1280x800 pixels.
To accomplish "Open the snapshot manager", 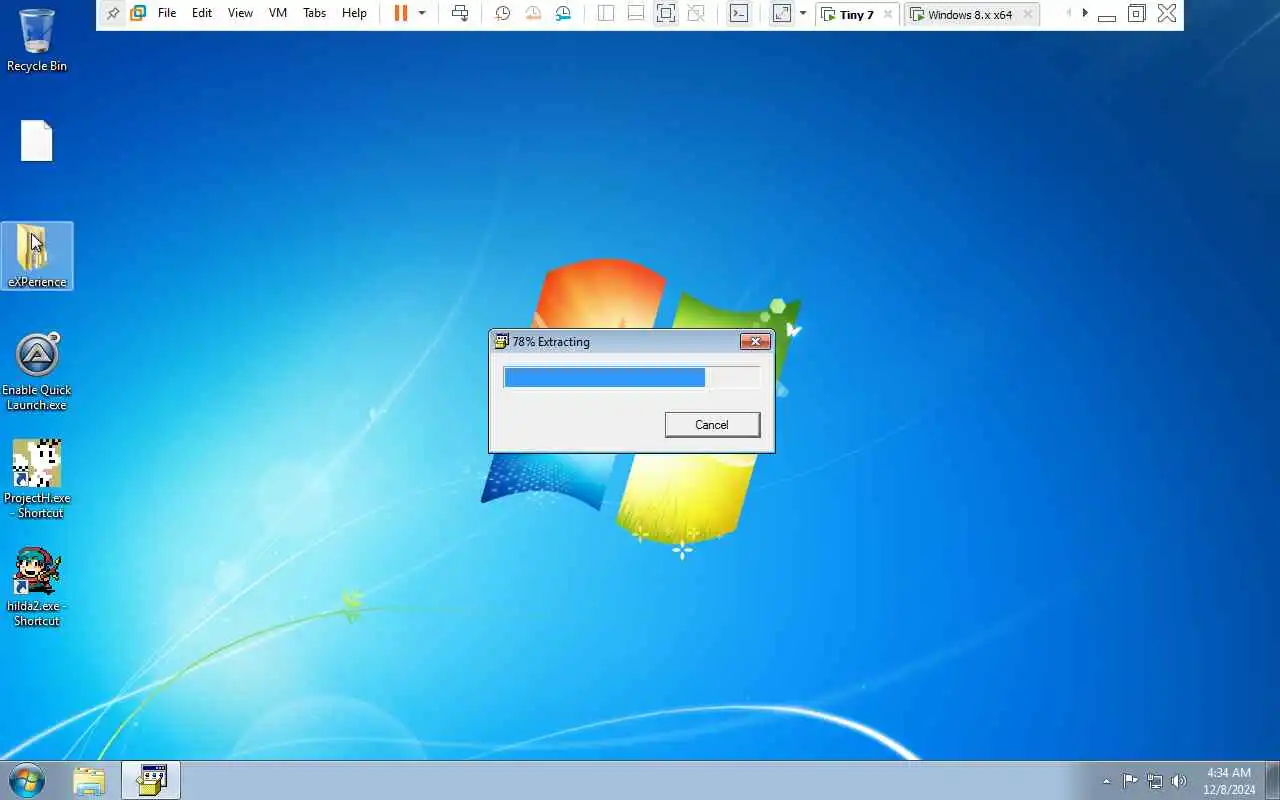I will (564, 14).
